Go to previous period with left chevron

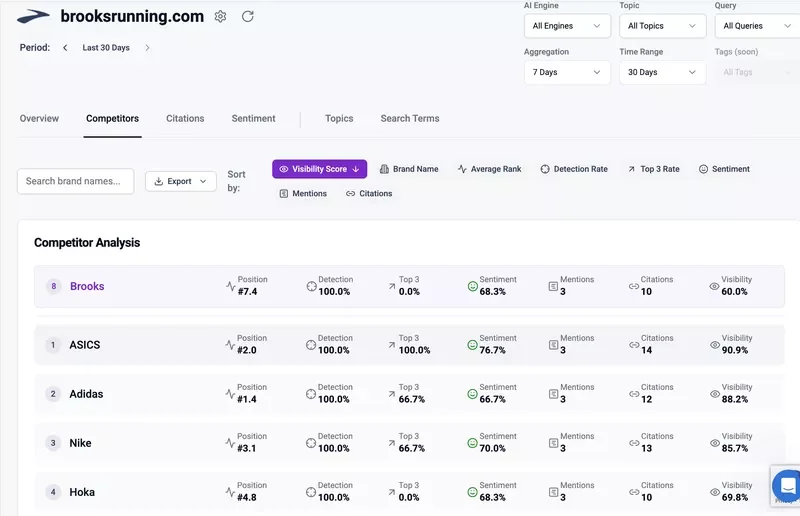pos(65,48)
